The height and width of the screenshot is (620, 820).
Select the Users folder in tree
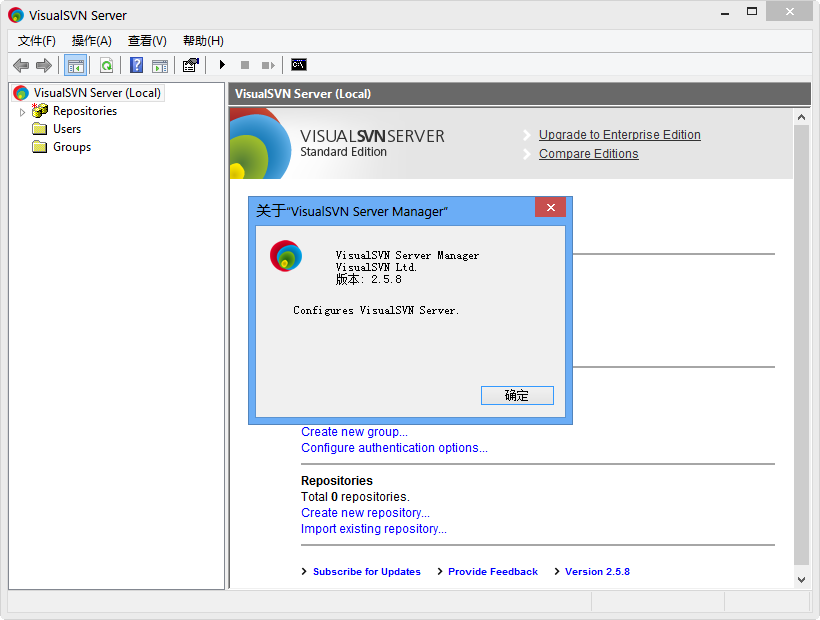(67, 129)
